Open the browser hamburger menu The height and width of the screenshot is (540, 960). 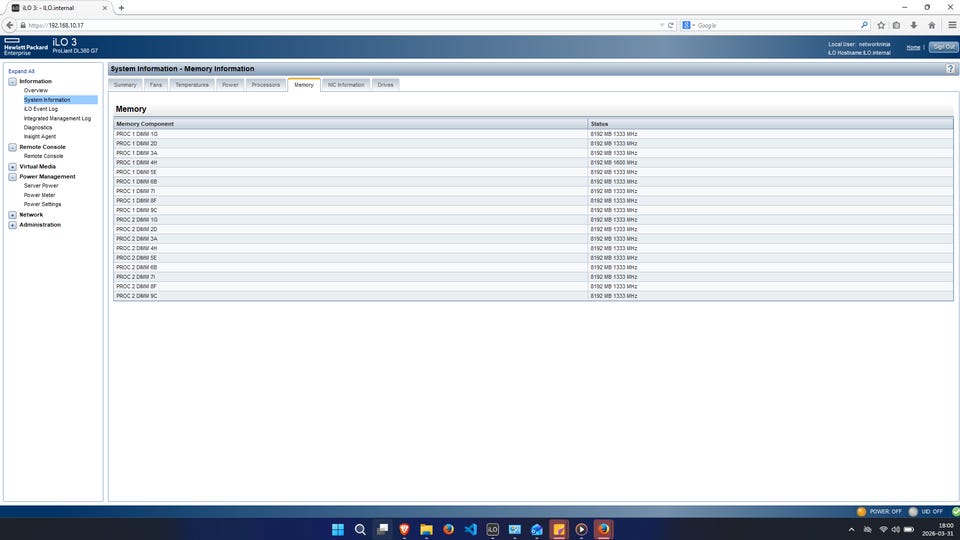pyautogui.click(x=952, y=25)
